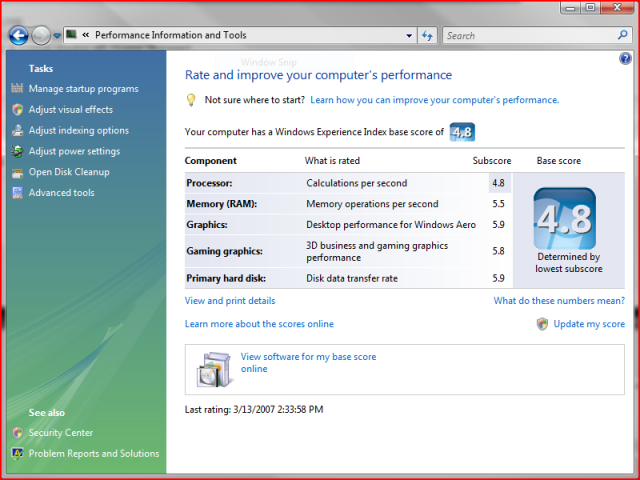640x480 pixels.
Task: Click 'Calculations per second' description
Action: [x=357, y=183]
